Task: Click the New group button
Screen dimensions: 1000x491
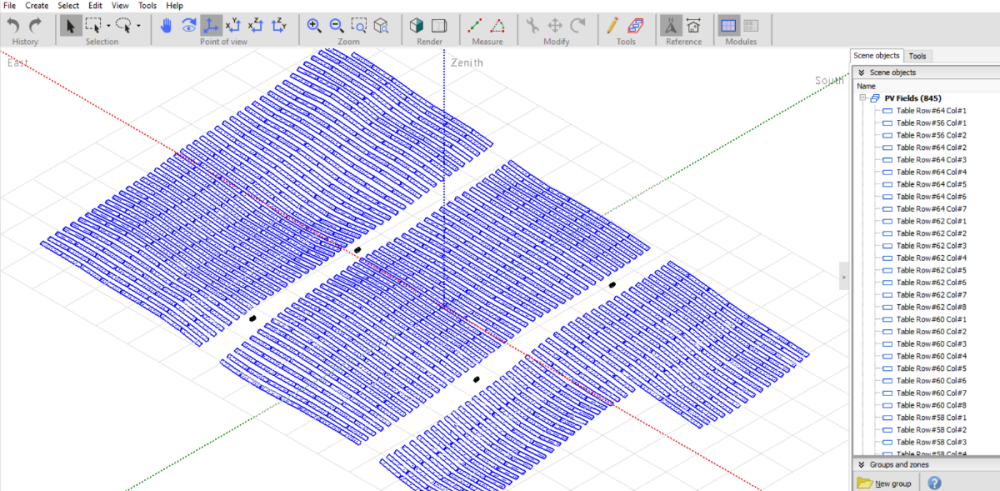Action: pos(886,483)
